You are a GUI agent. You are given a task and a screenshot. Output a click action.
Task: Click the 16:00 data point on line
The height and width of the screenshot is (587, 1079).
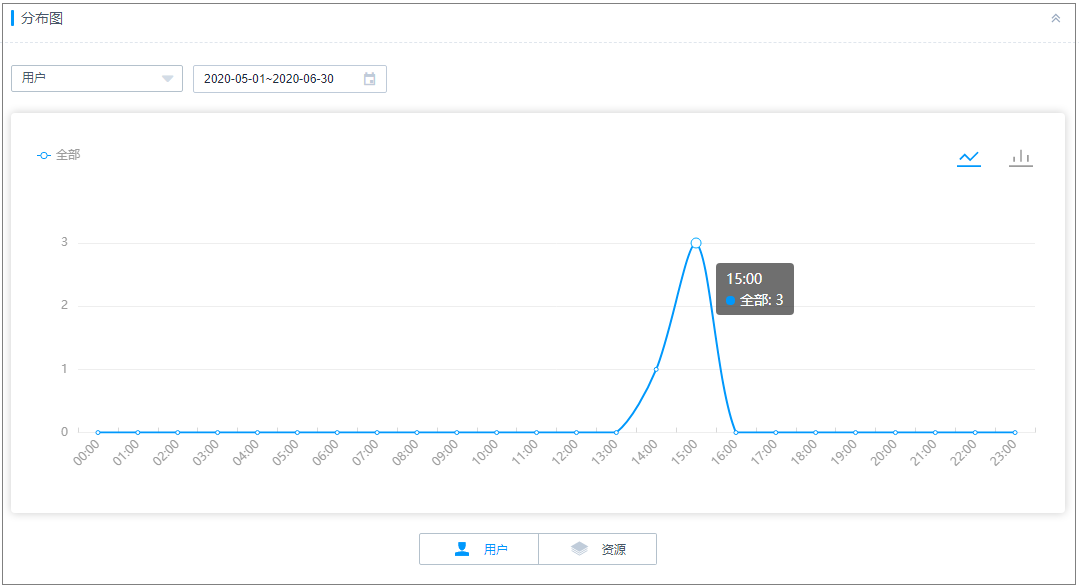tap(736, 432)
